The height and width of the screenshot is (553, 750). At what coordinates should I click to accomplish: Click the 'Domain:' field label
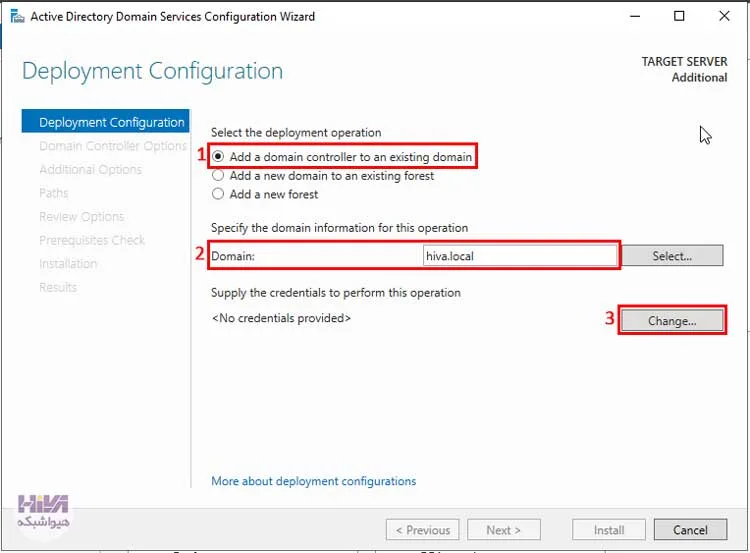click(x=233, y=256)
